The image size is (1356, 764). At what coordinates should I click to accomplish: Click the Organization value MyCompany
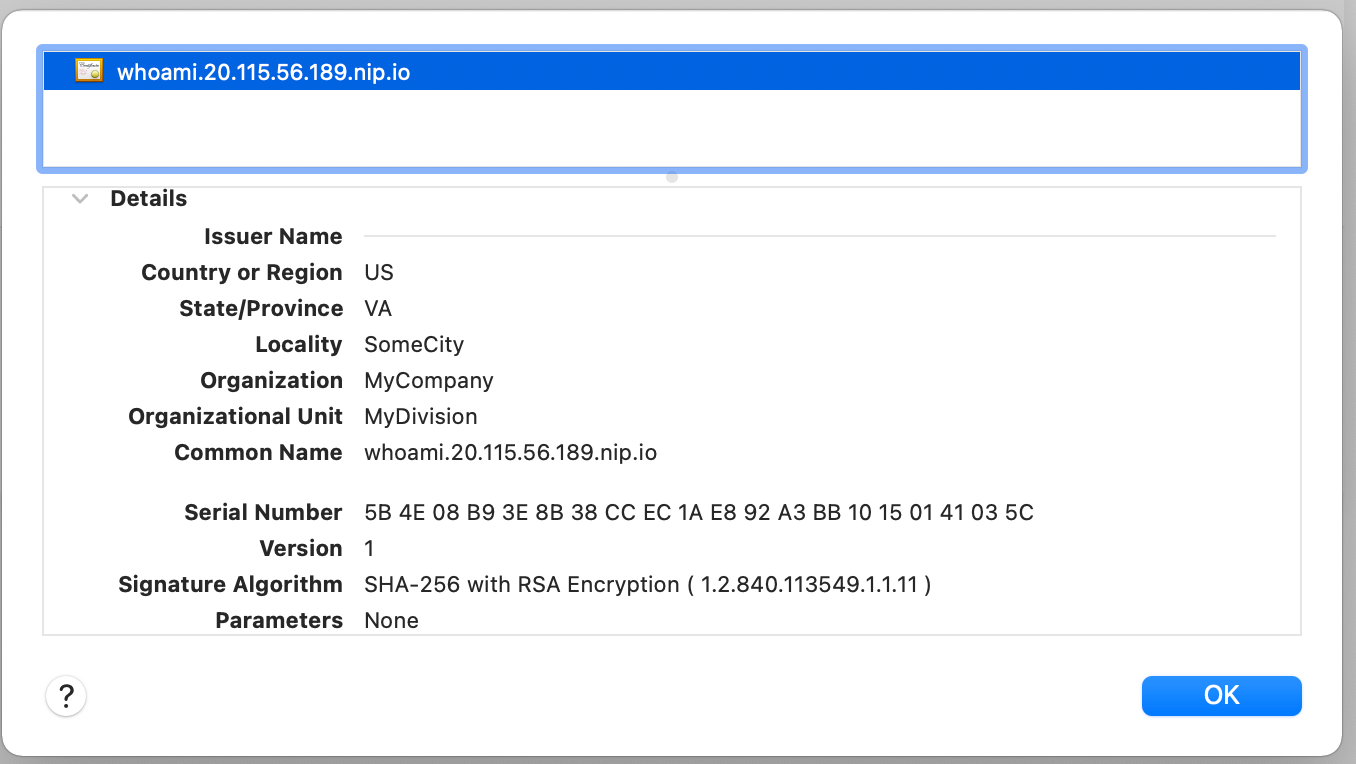tap(429, 381)
